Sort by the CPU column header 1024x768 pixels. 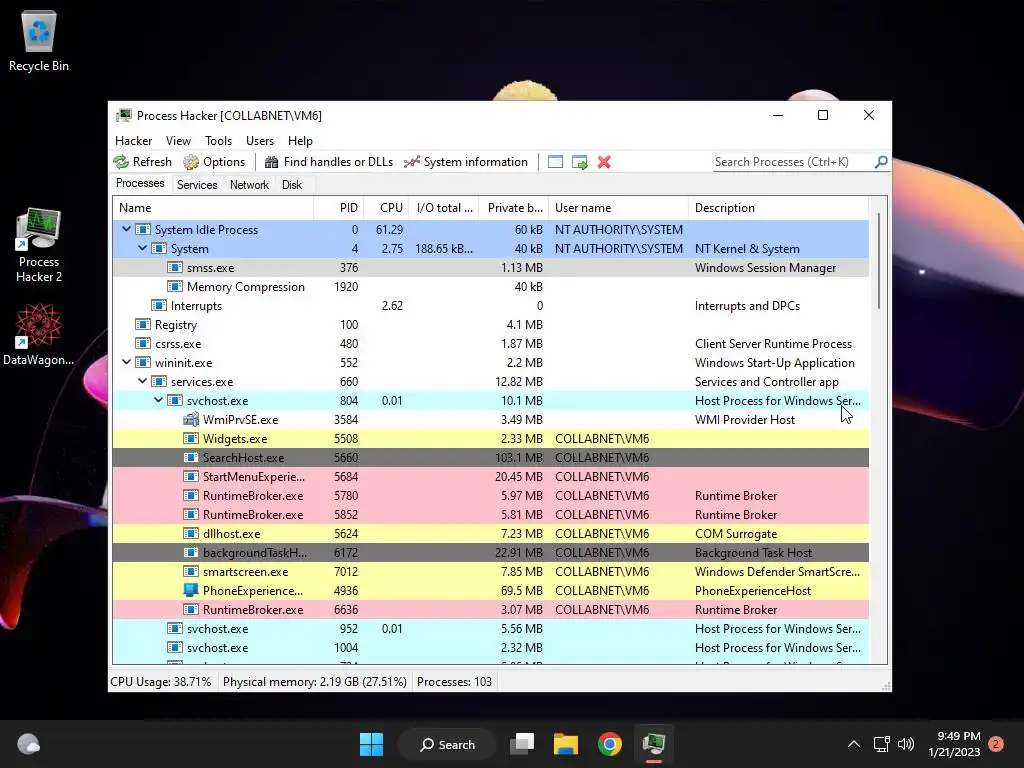coord(387,208)
